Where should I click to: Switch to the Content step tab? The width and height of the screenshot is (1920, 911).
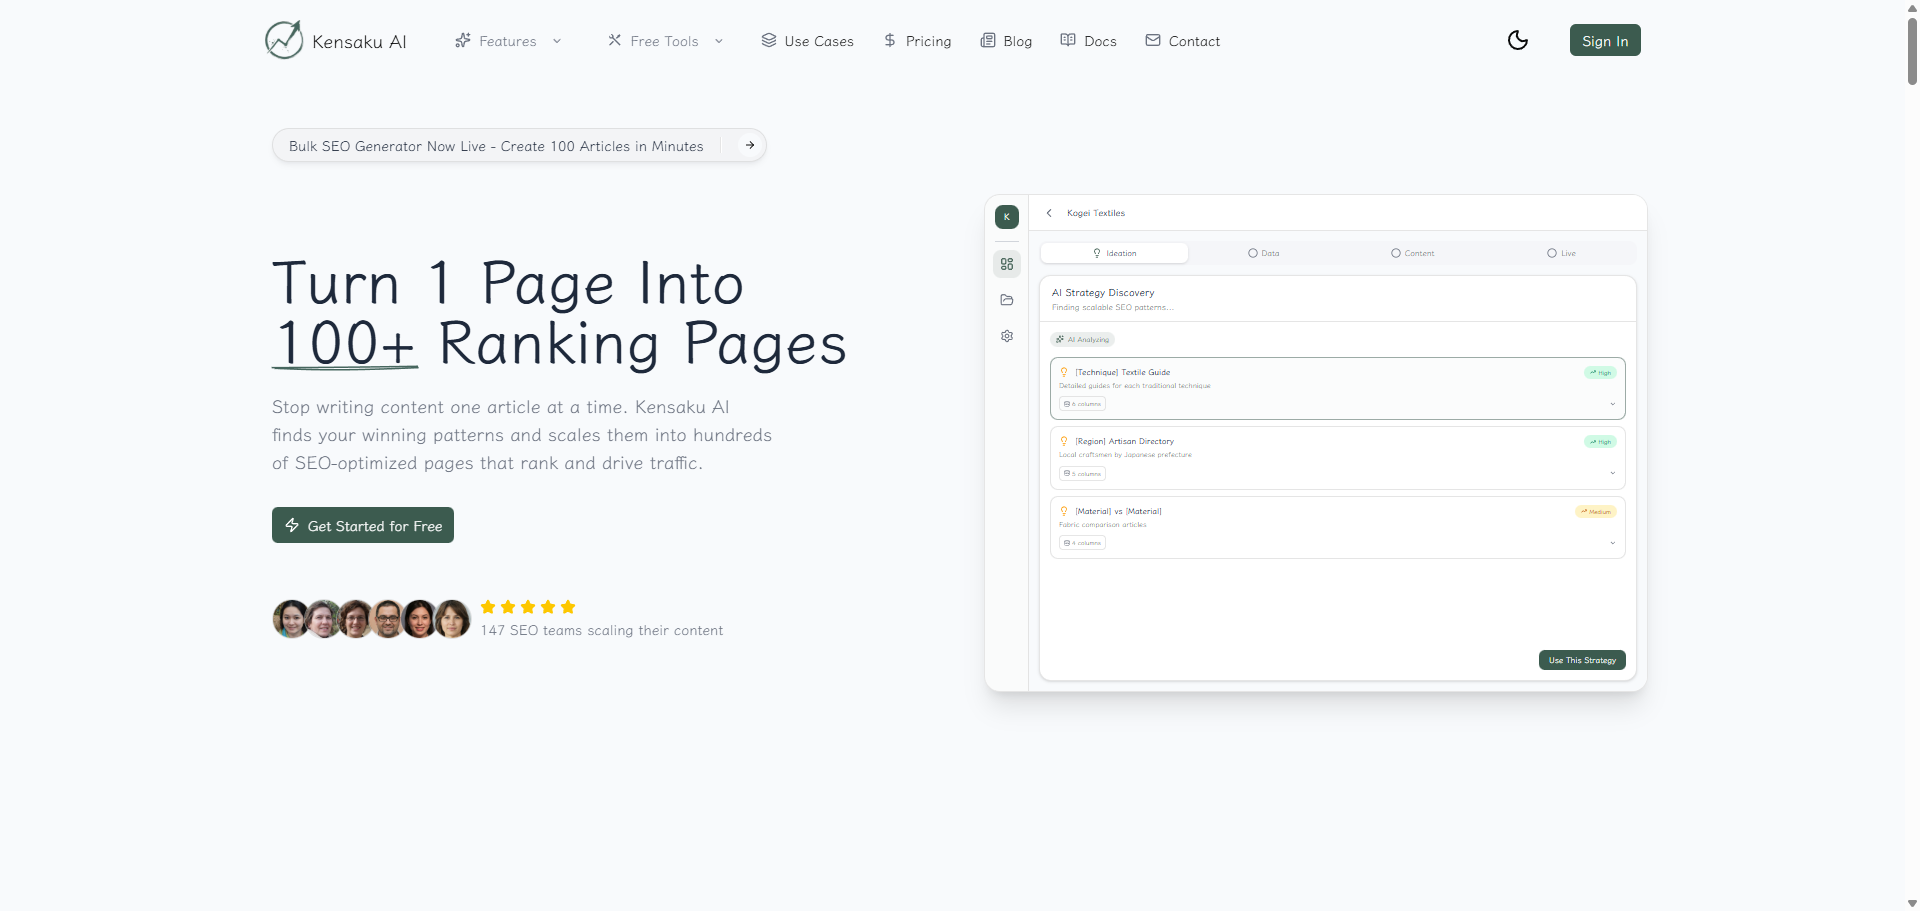(x=1412, y=253)
